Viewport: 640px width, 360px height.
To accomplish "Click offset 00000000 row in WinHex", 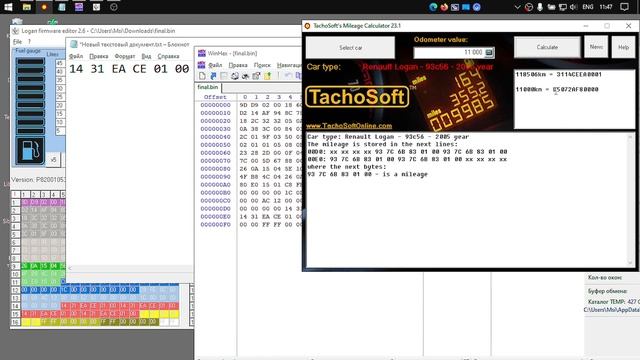I will pos(216,105).
